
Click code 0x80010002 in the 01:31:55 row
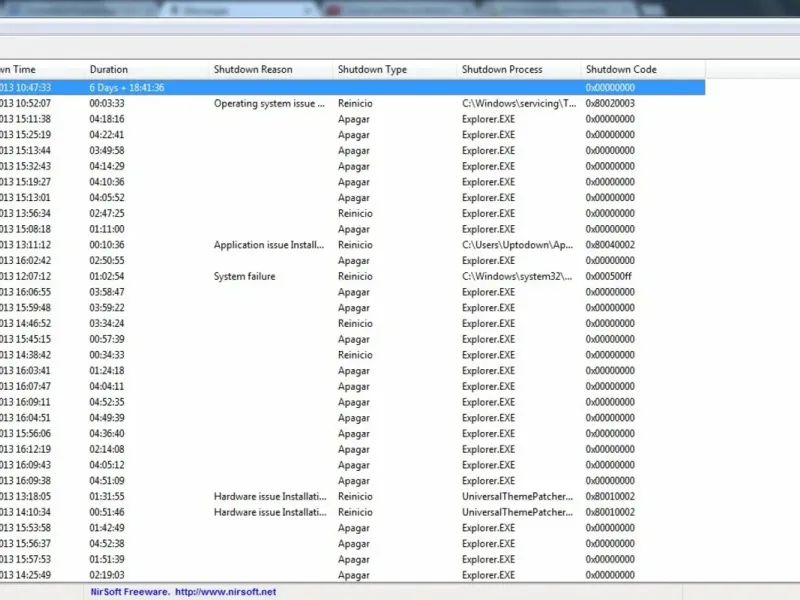click(x=610, y=496)
